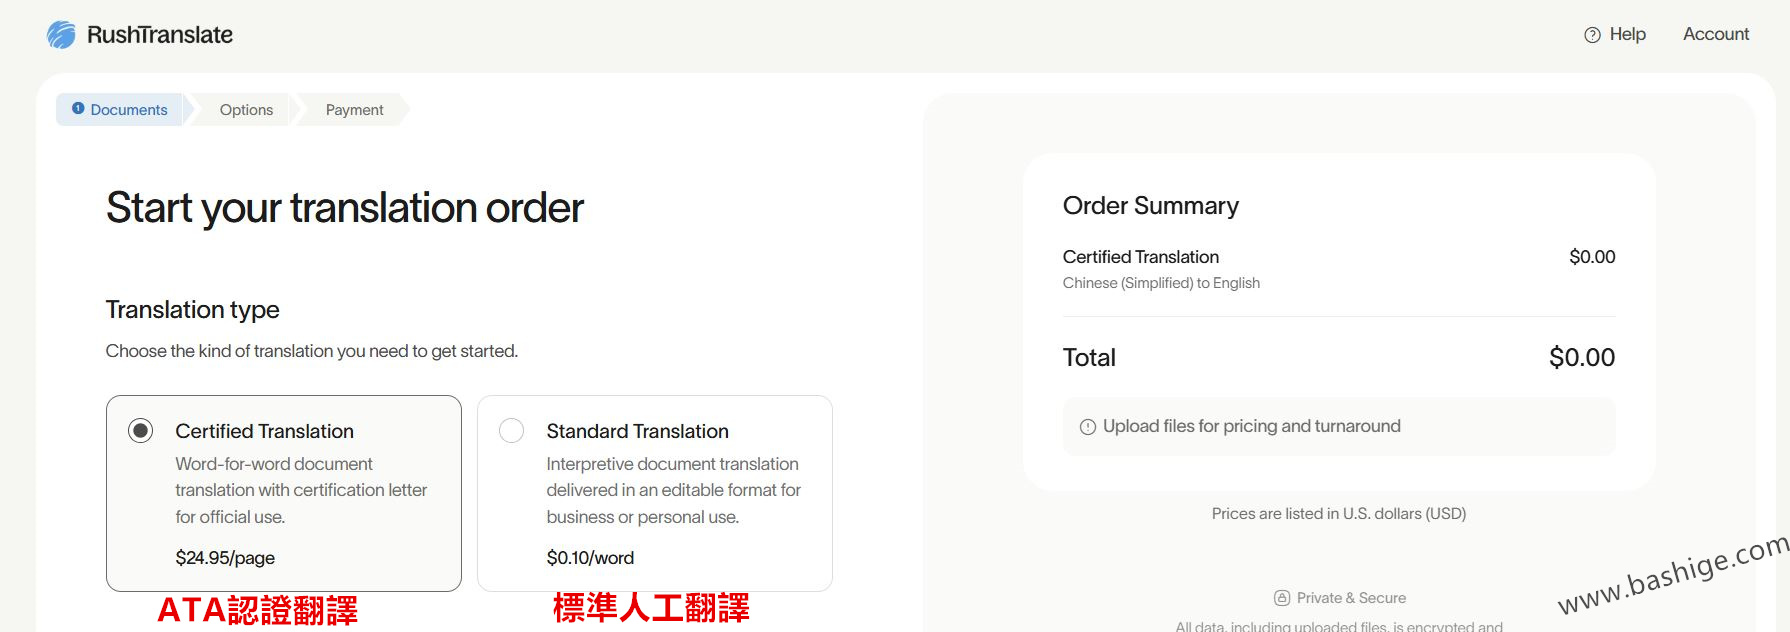Click the lock icon beside Private & Secure

(1282, 598)
